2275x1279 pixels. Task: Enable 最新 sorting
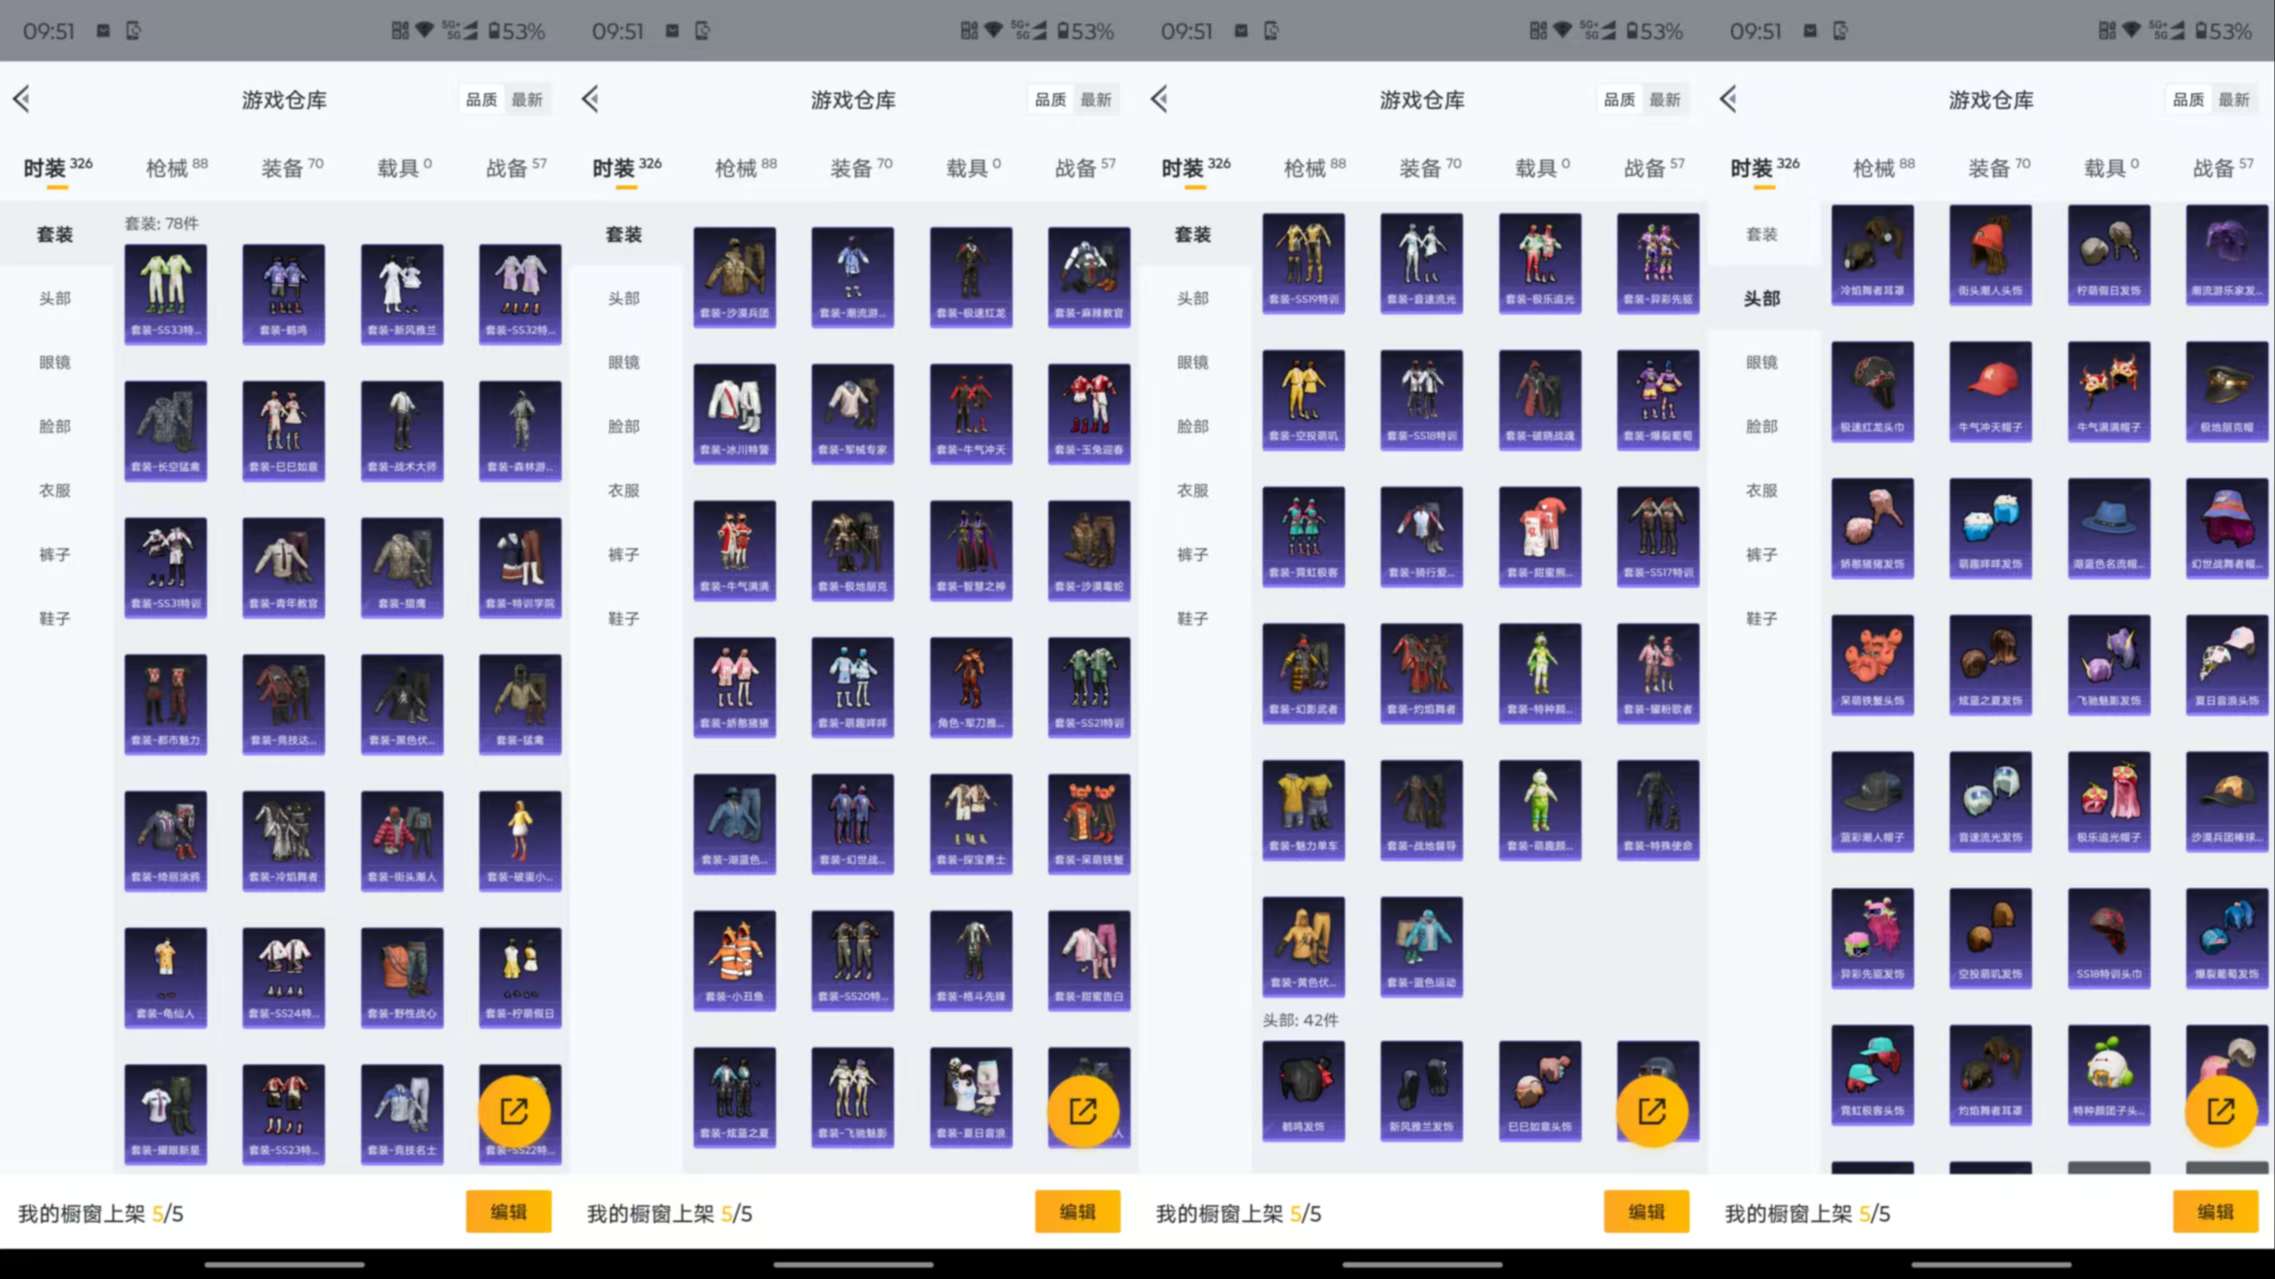(x=527, y=99)
